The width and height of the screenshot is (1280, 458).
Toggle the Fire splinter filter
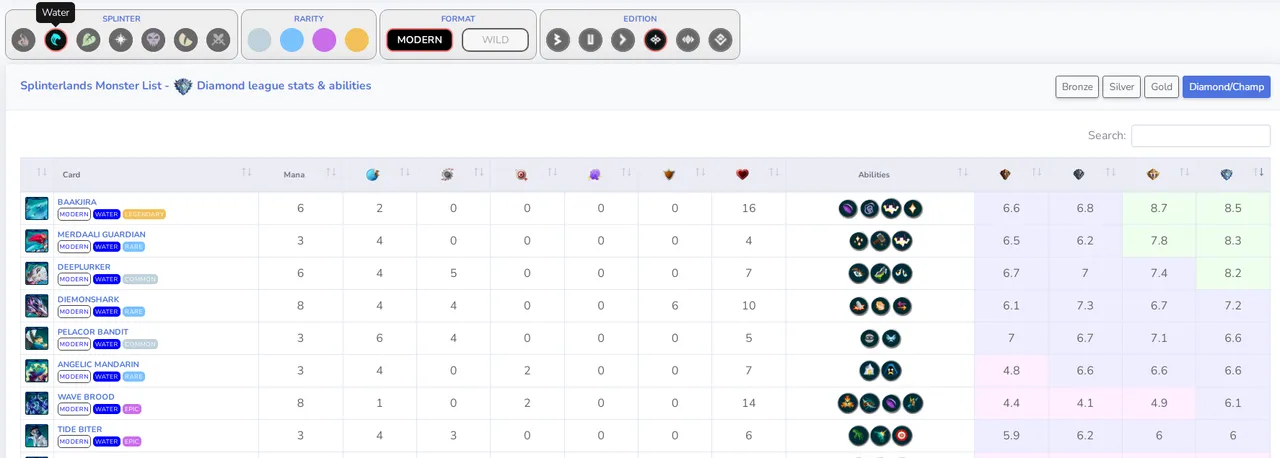[x=24, y=40]
